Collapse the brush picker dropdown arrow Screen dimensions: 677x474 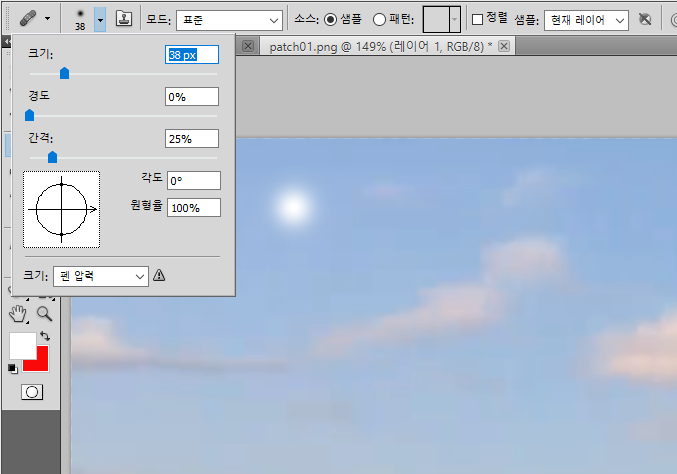(x=100, y=20)
